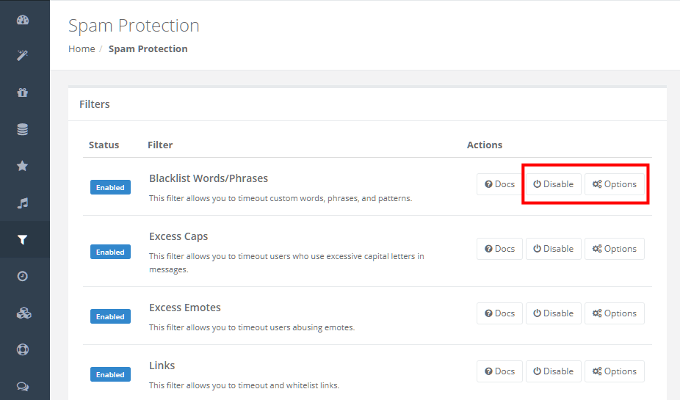Open the music note sidebar icon
This screenshot has width=680, height=400.
(23, 203)
